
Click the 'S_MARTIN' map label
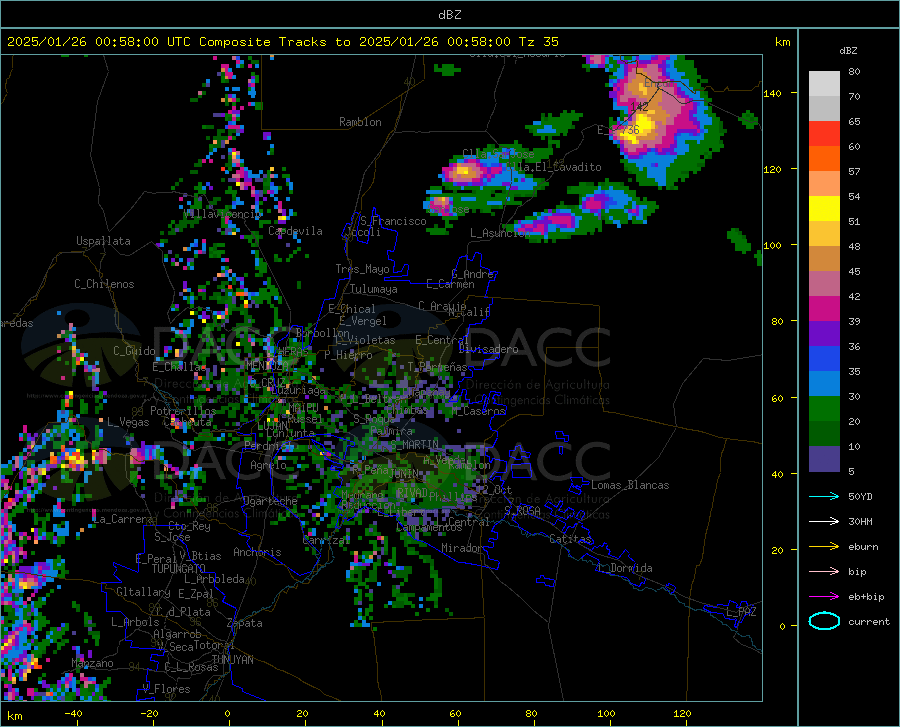(414, 445)
